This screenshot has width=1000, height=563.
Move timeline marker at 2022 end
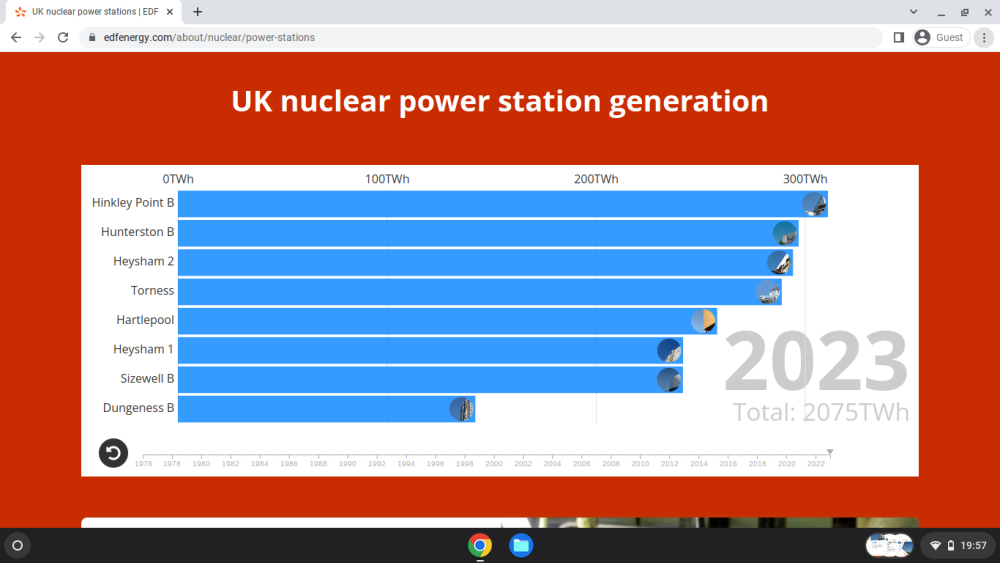point(830,453)
